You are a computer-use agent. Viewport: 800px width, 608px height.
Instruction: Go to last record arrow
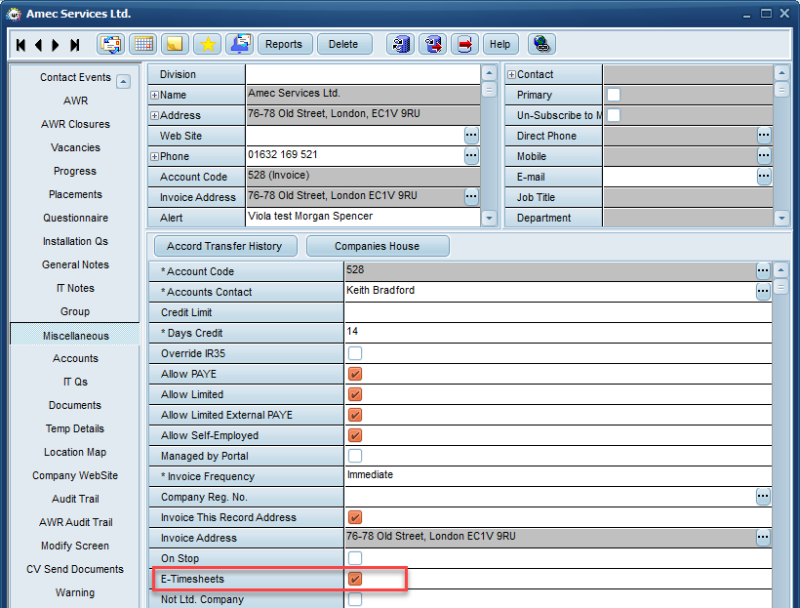(x=74, y=45)
